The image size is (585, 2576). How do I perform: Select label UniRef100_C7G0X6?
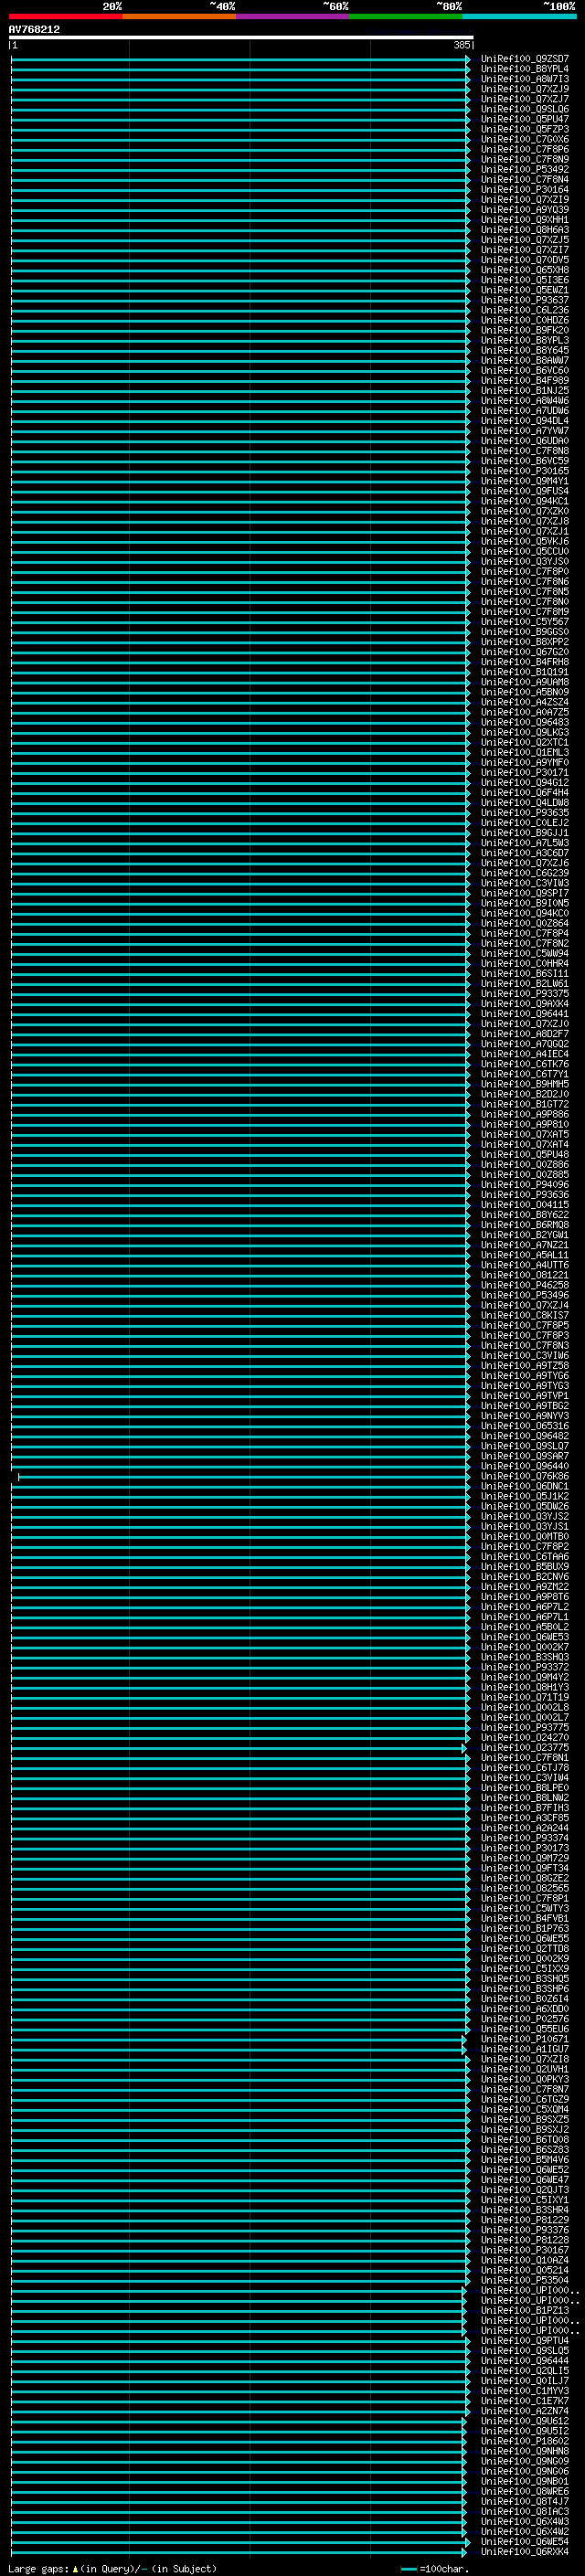pos(524,139)
